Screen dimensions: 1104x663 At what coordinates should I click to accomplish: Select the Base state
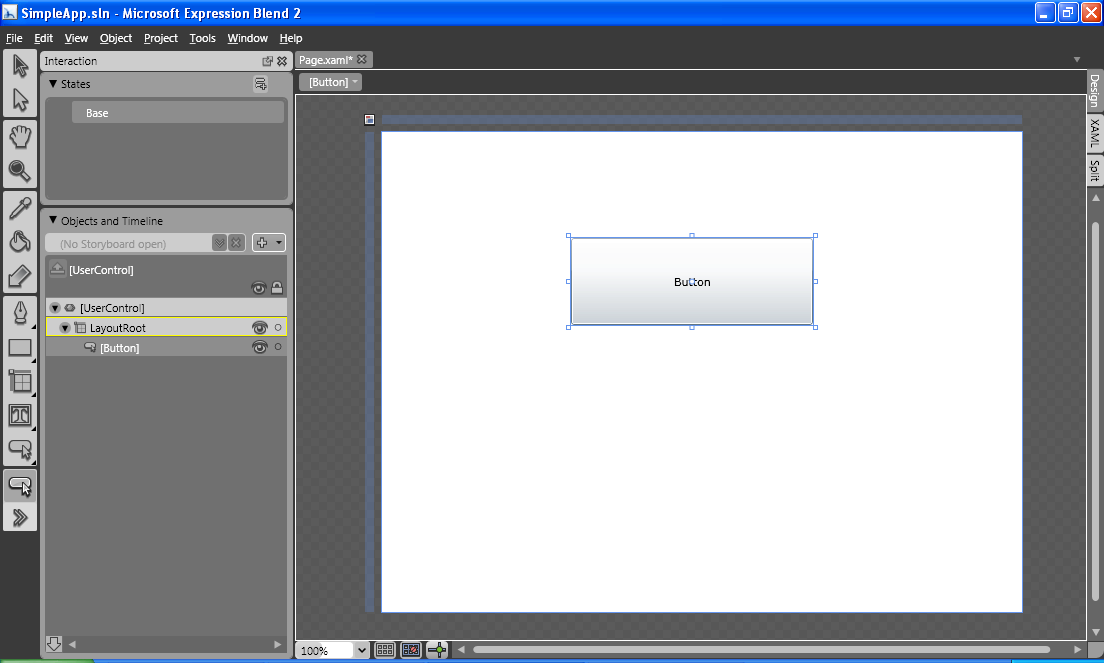coord(177,113)
